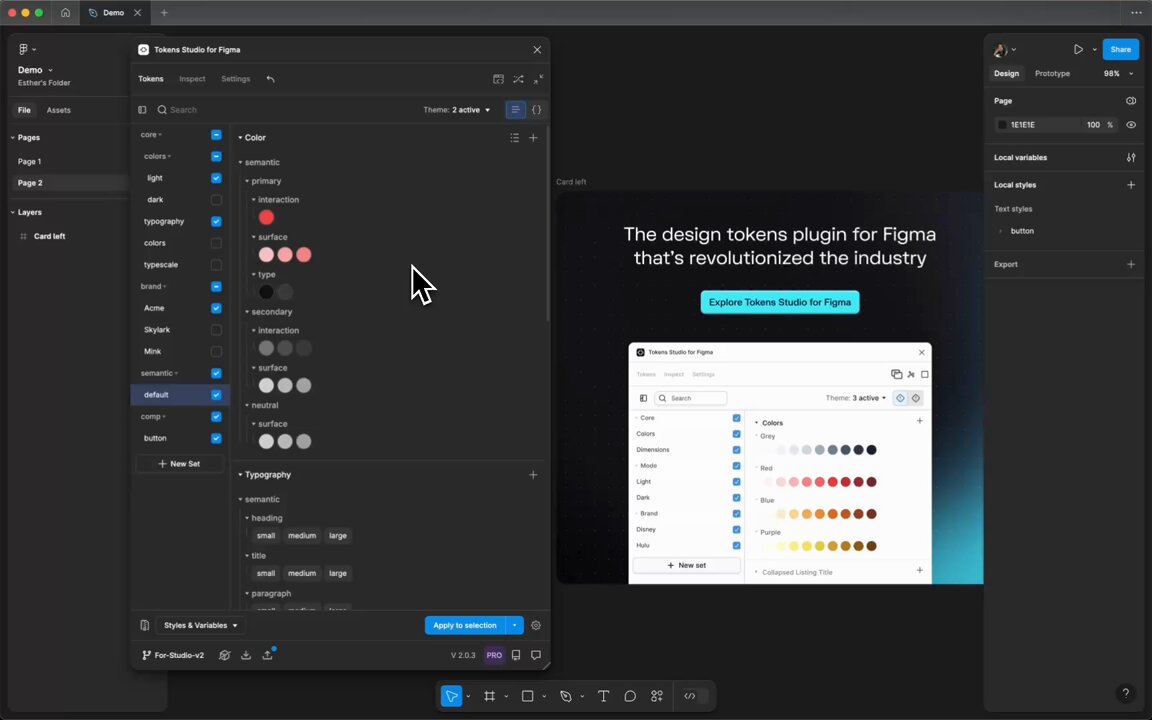Enable the Skylark token set checkbox
1152x720 pixels.
tap(216, 330)
